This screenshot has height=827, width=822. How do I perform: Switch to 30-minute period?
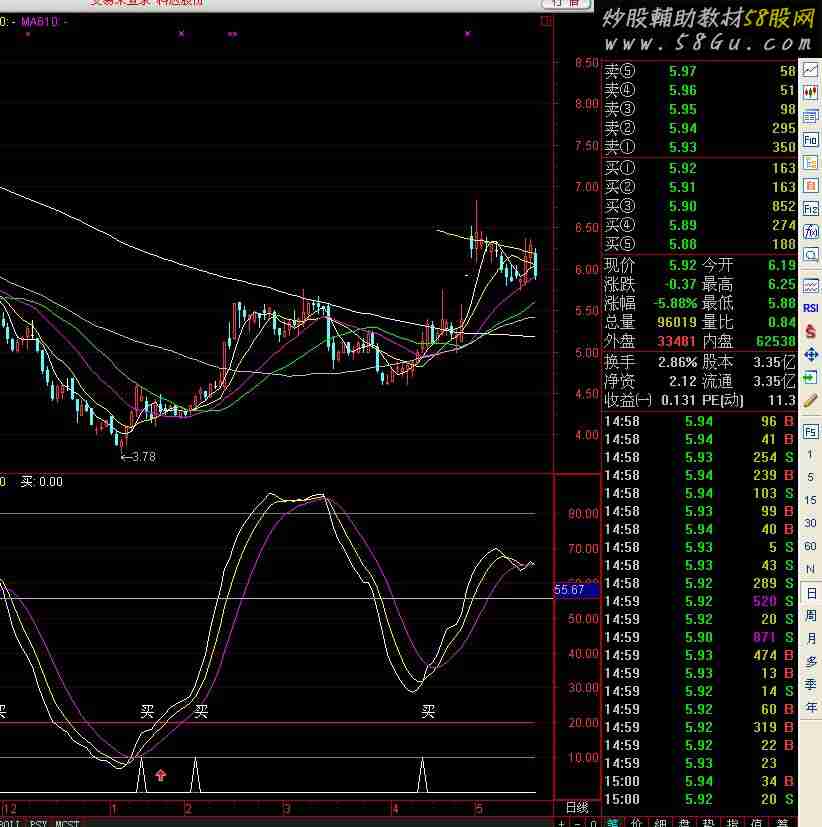(x=810, y=523)
